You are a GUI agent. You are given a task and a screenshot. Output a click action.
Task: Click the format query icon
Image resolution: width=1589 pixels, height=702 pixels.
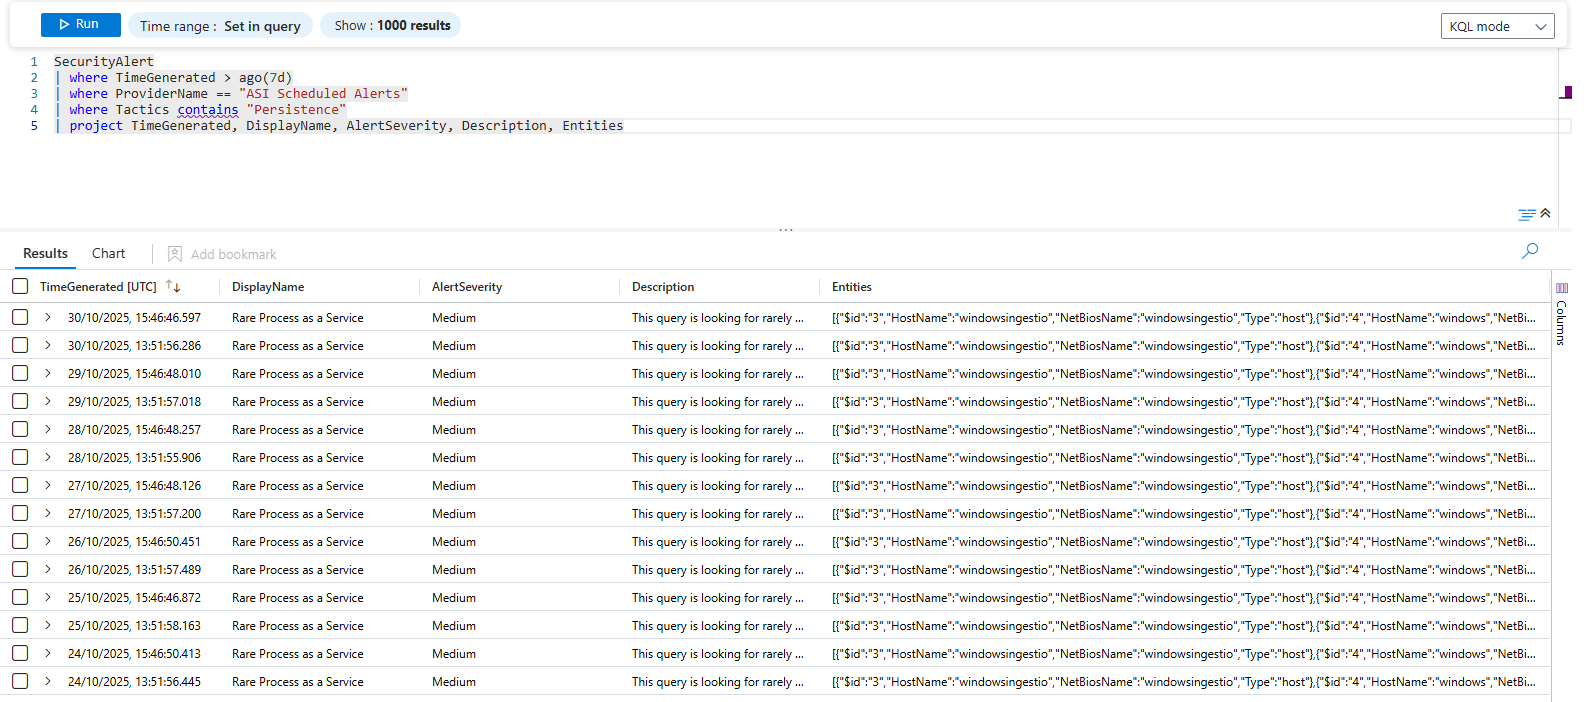point(1526,214)
